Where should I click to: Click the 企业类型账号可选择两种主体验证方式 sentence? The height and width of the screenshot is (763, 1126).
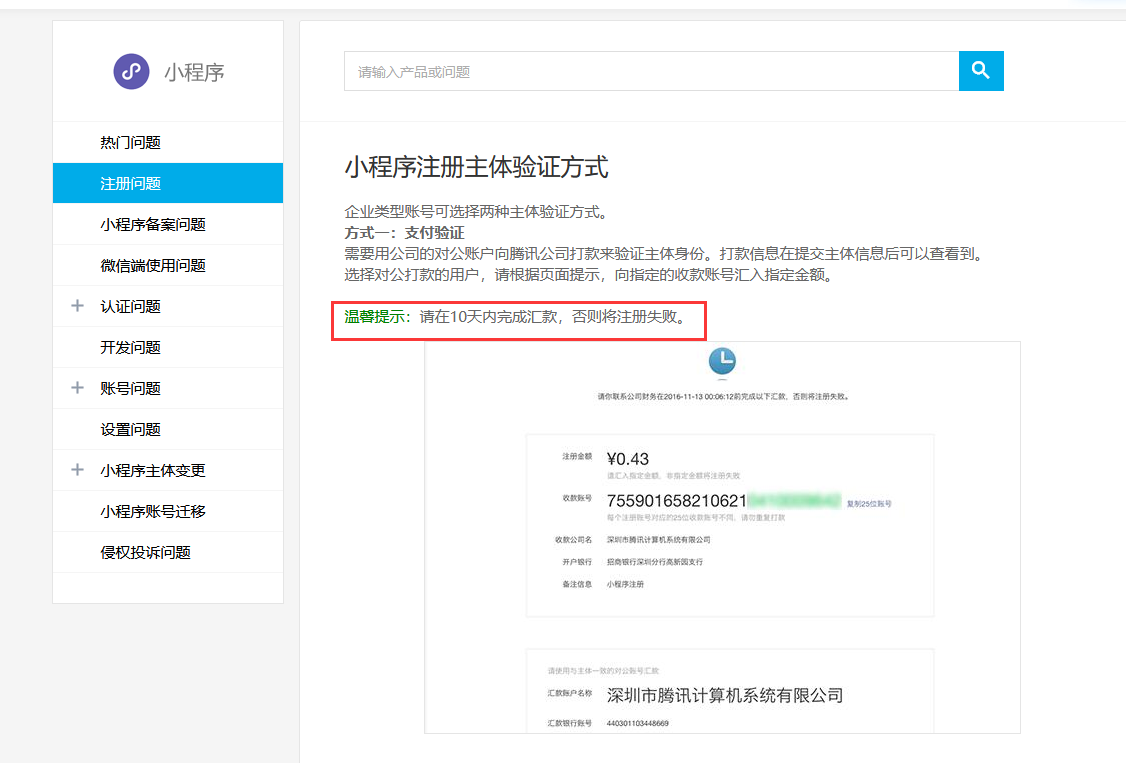[x=478, y=212]
